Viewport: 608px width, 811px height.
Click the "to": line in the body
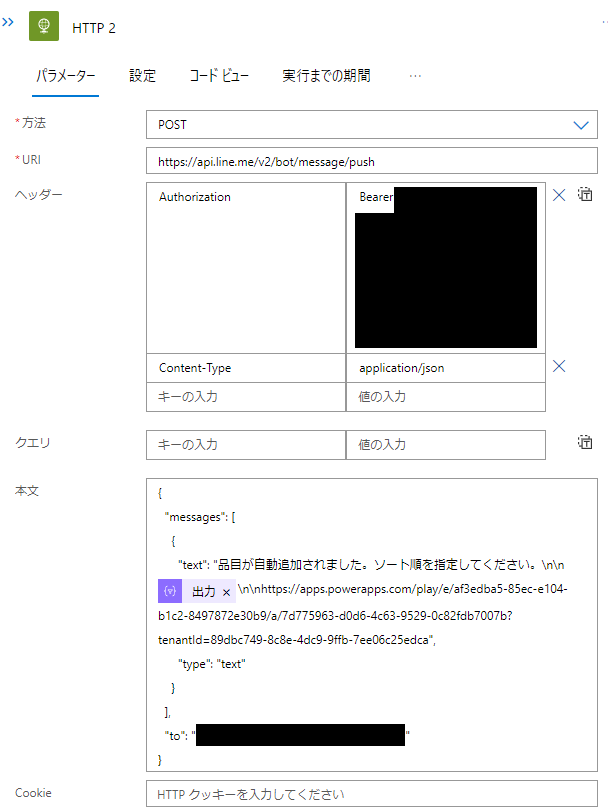(x=287, y=735)
